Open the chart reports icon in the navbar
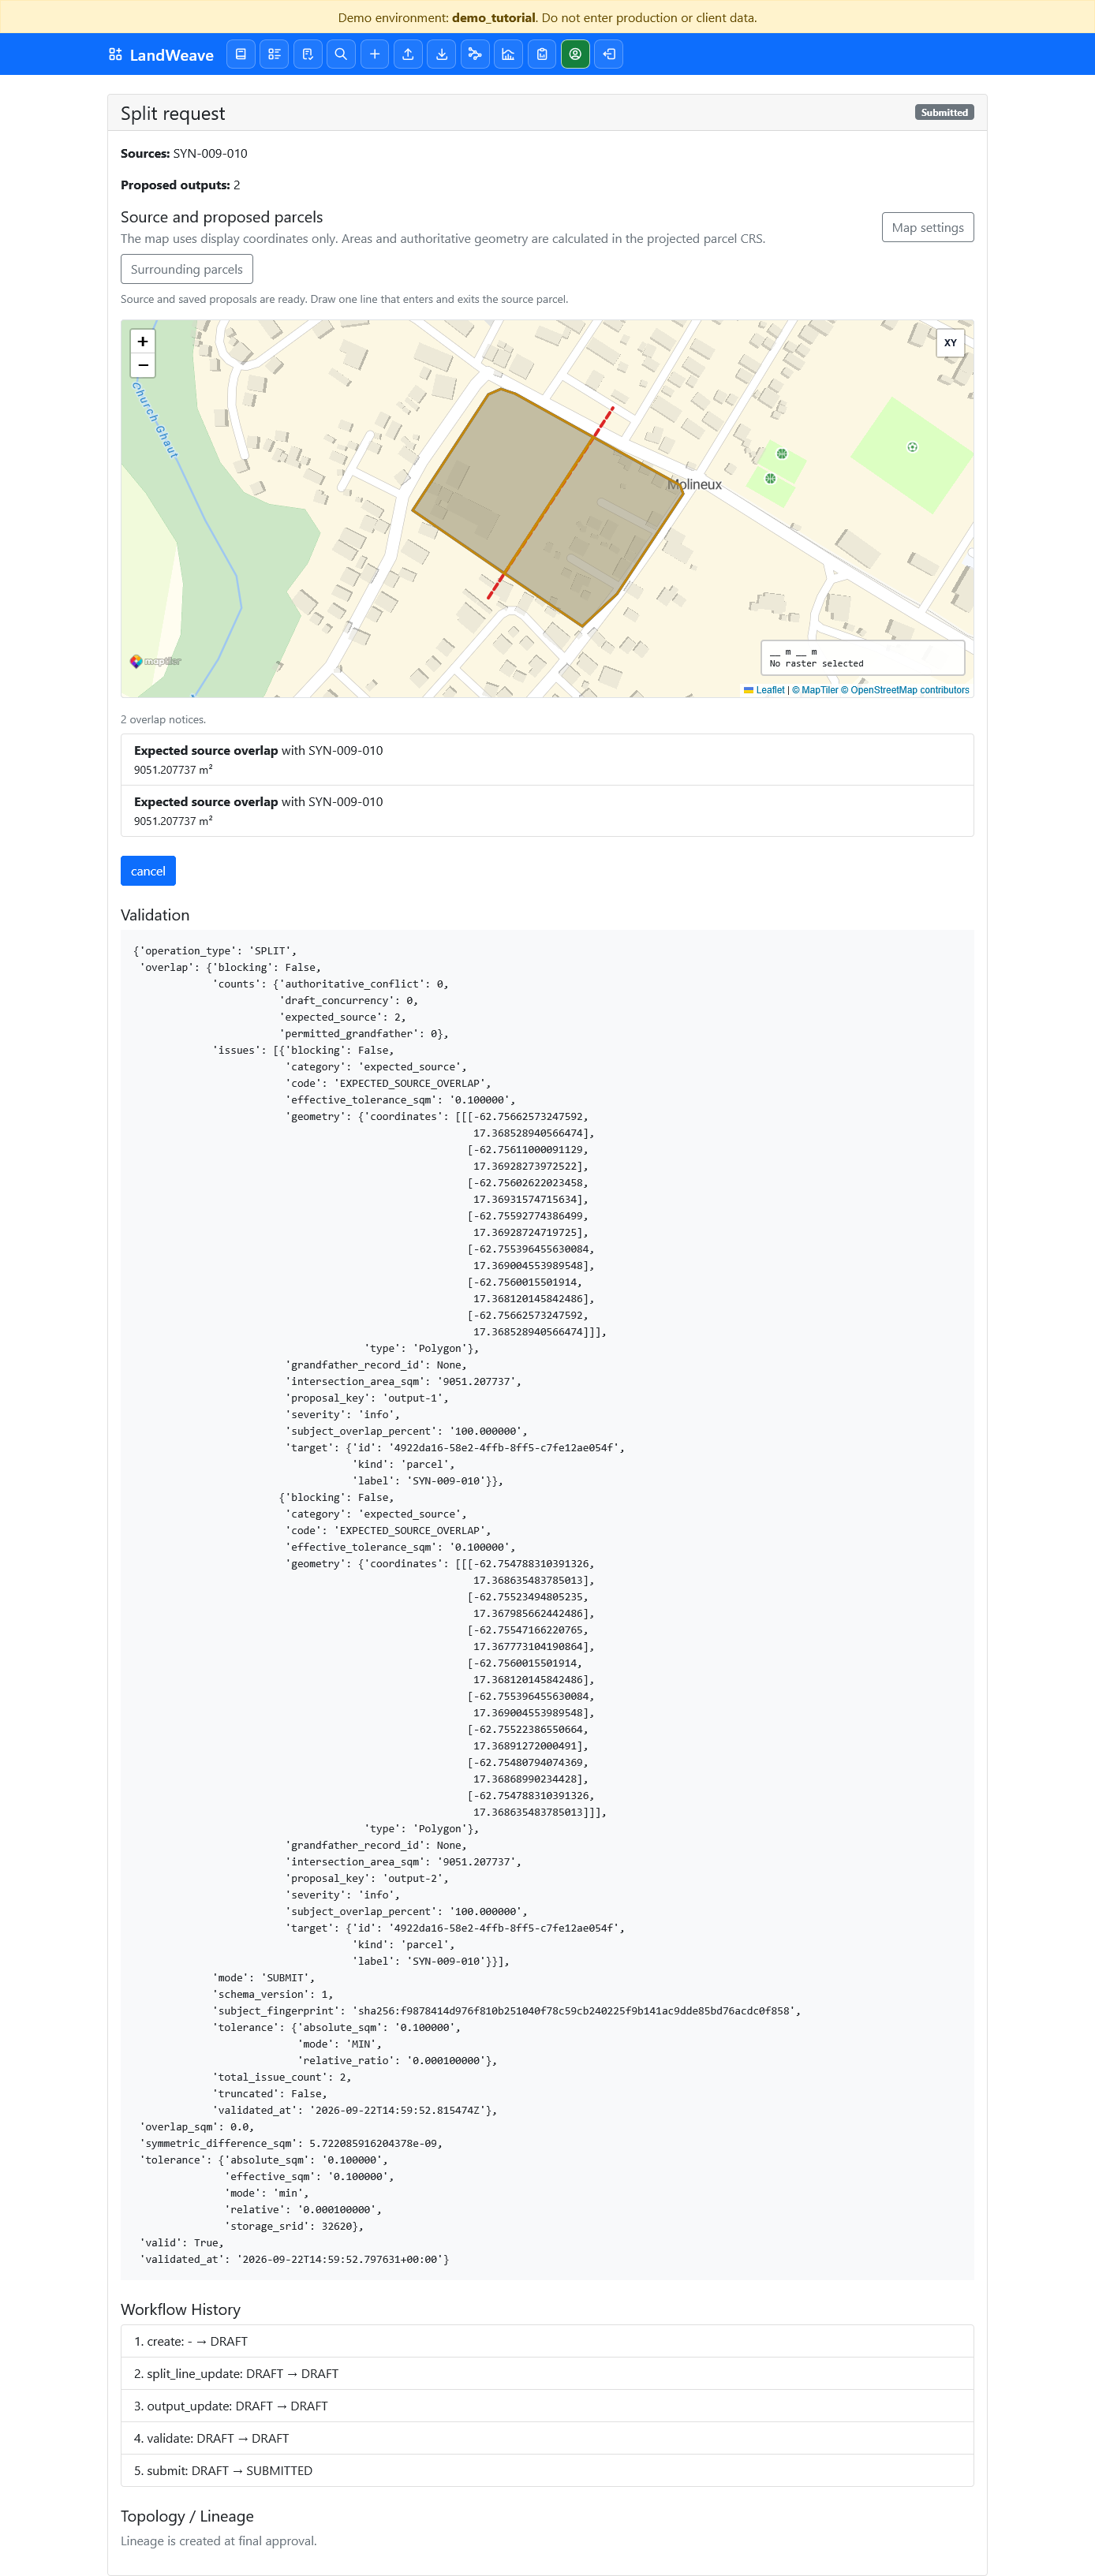The image size is (1095, 2576). pyautogui.click(x=508, y=54)
